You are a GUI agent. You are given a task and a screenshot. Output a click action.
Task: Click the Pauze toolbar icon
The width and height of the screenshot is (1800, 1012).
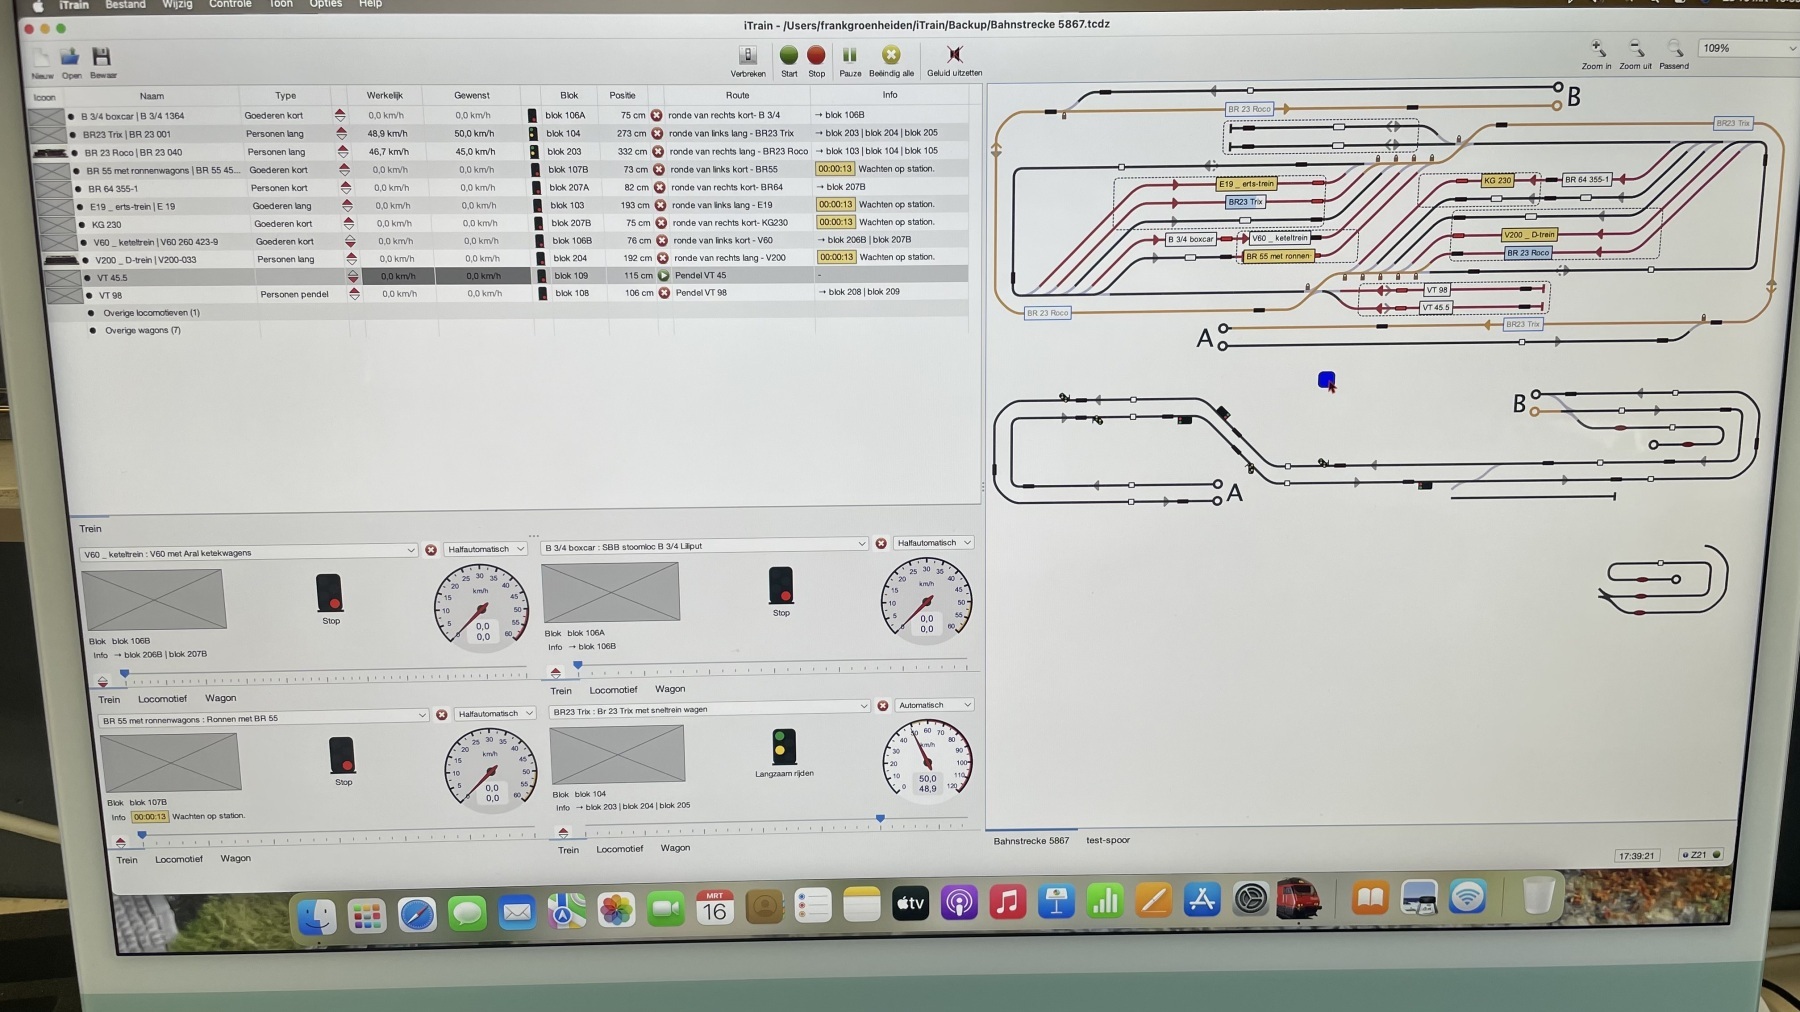tap(850, 55)
